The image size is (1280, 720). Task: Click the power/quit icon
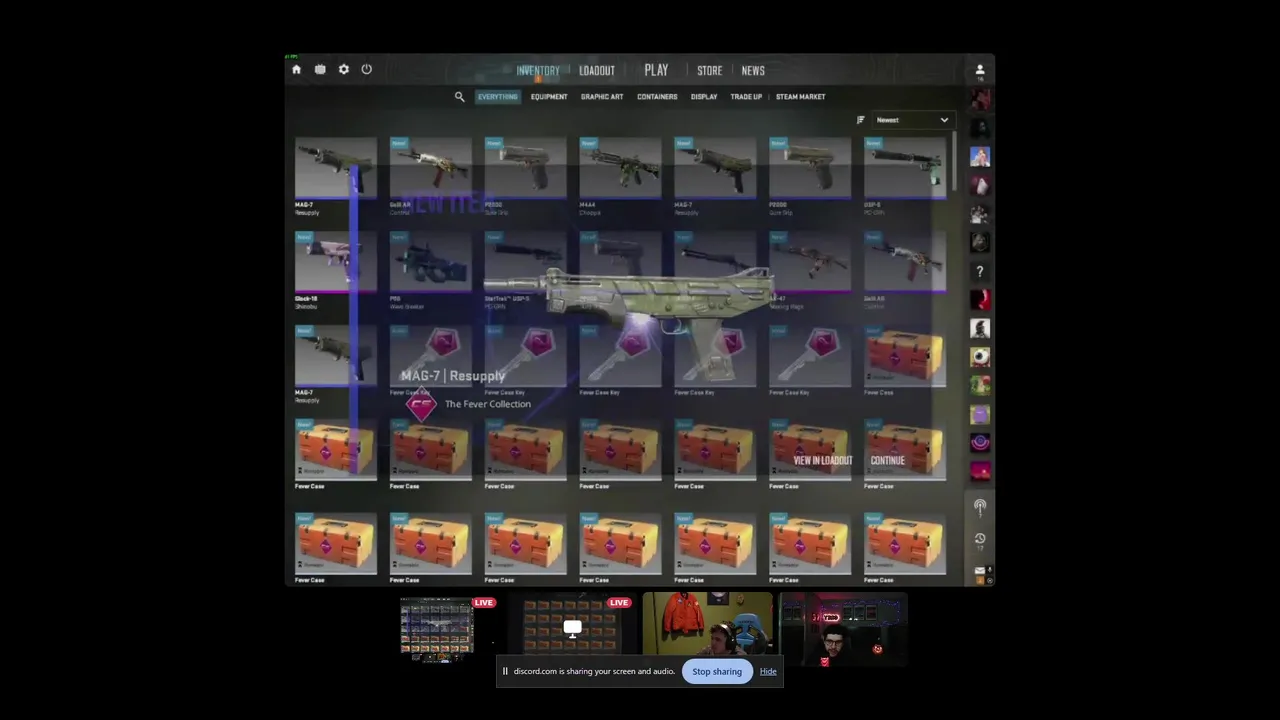pyautogui.click(x=366, y=70)
